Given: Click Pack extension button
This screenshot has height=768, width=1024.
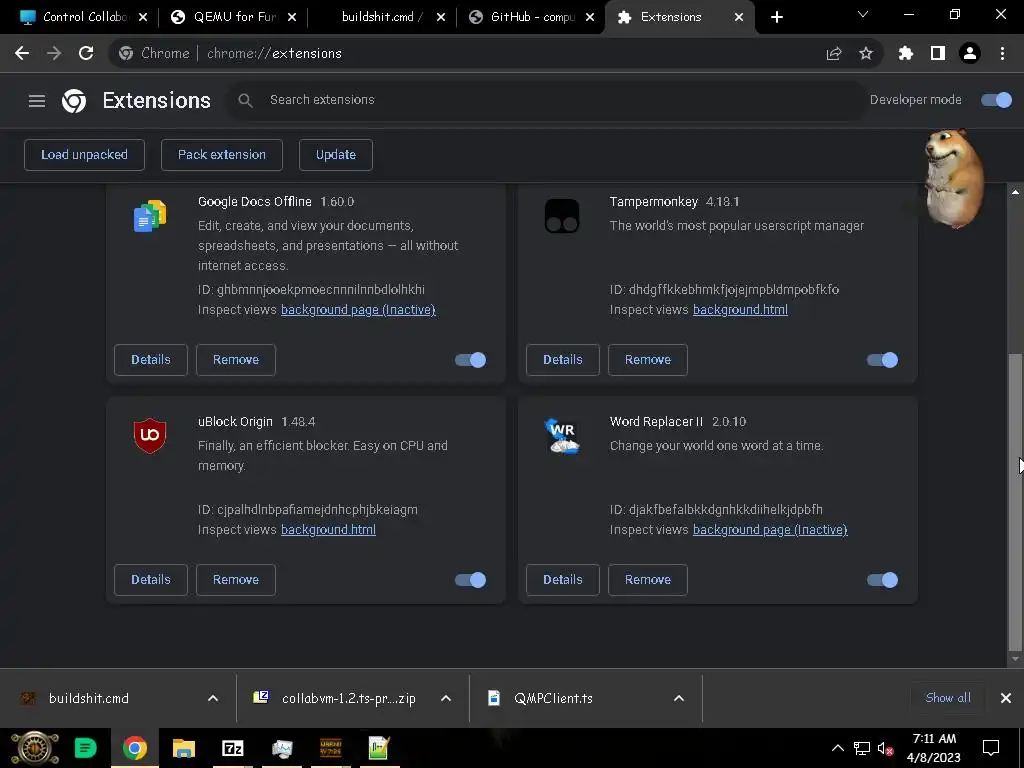Looking at the screenshot, I should (222, 155).
